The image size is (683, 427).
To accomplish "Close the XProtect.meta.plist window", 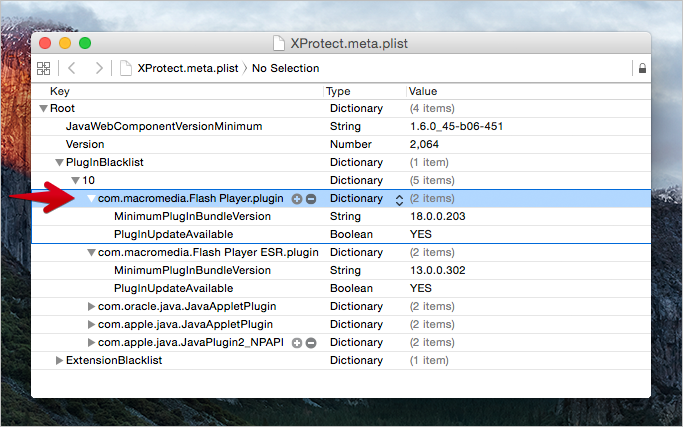I will click(45, 43).
